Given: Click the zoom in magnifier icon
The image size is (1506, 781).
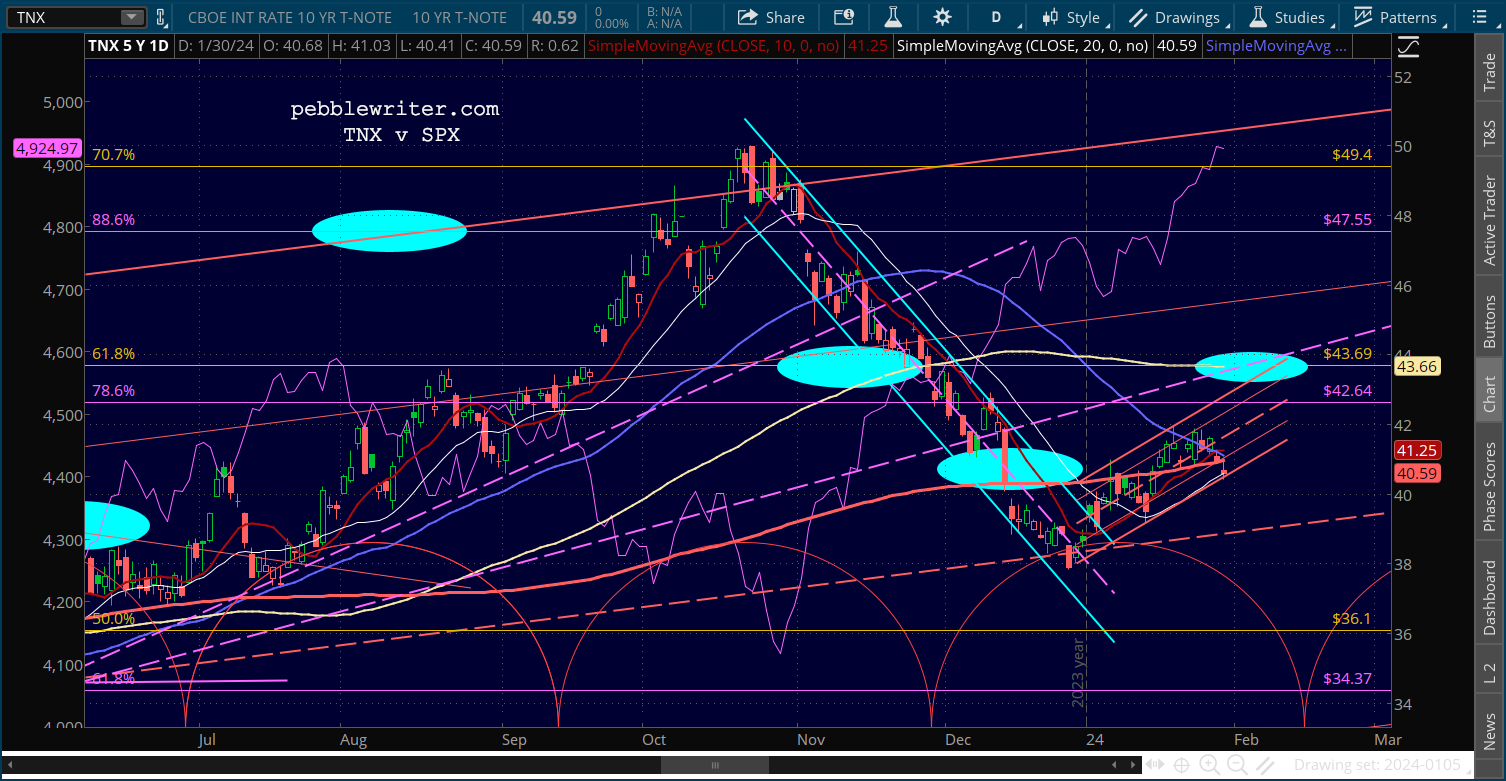Looking at the screenshot, I should click(x=1209, y=766).
